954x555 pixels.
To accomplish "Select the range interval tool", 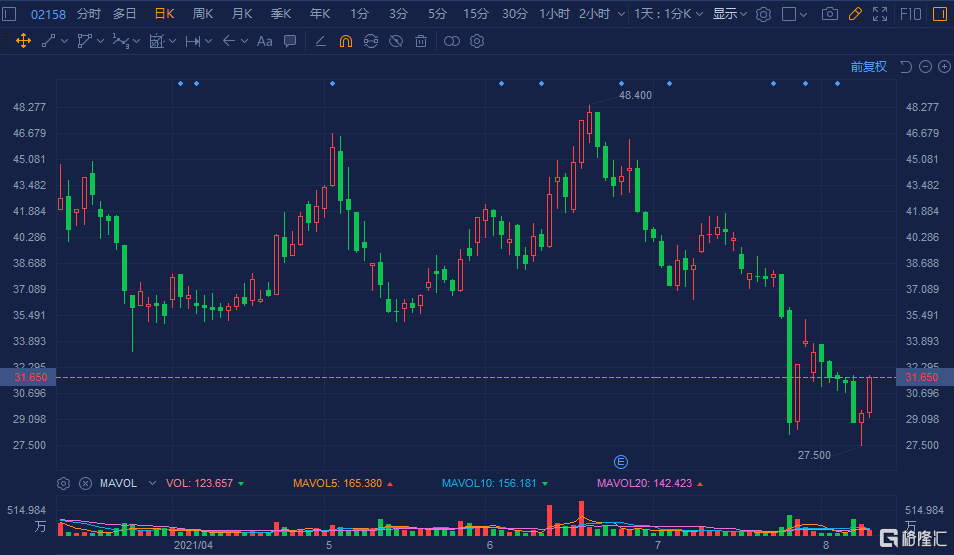I will [193, 41].
